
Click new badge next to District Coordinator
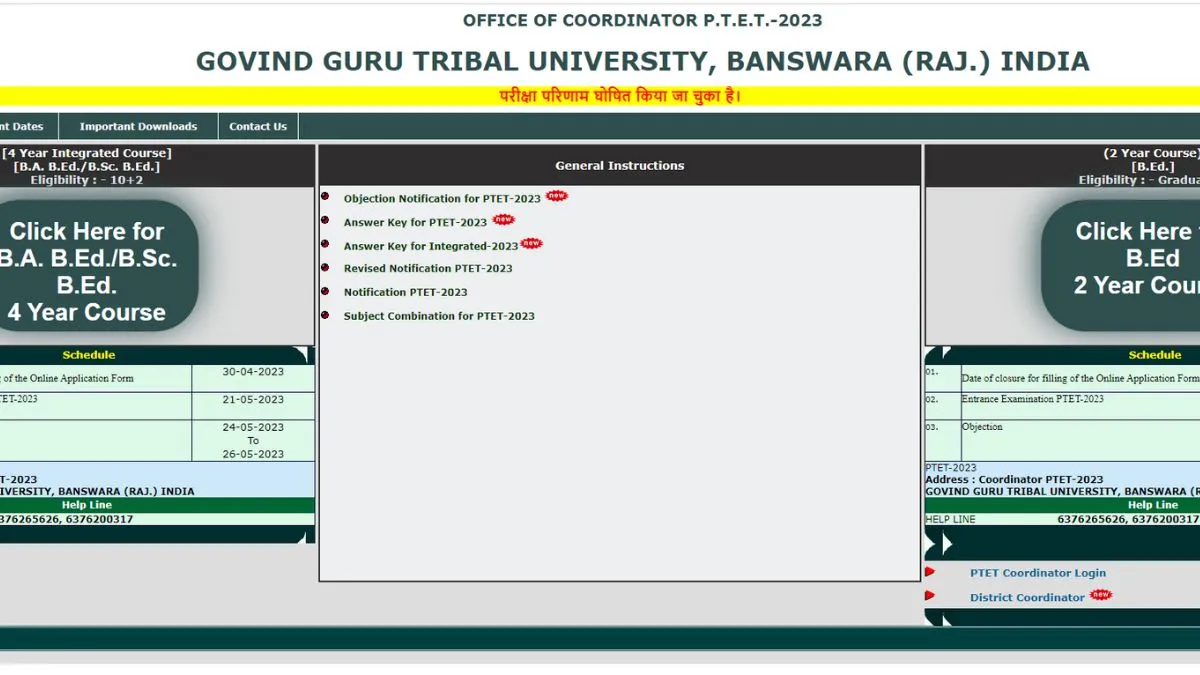[x=1100, y=595]
